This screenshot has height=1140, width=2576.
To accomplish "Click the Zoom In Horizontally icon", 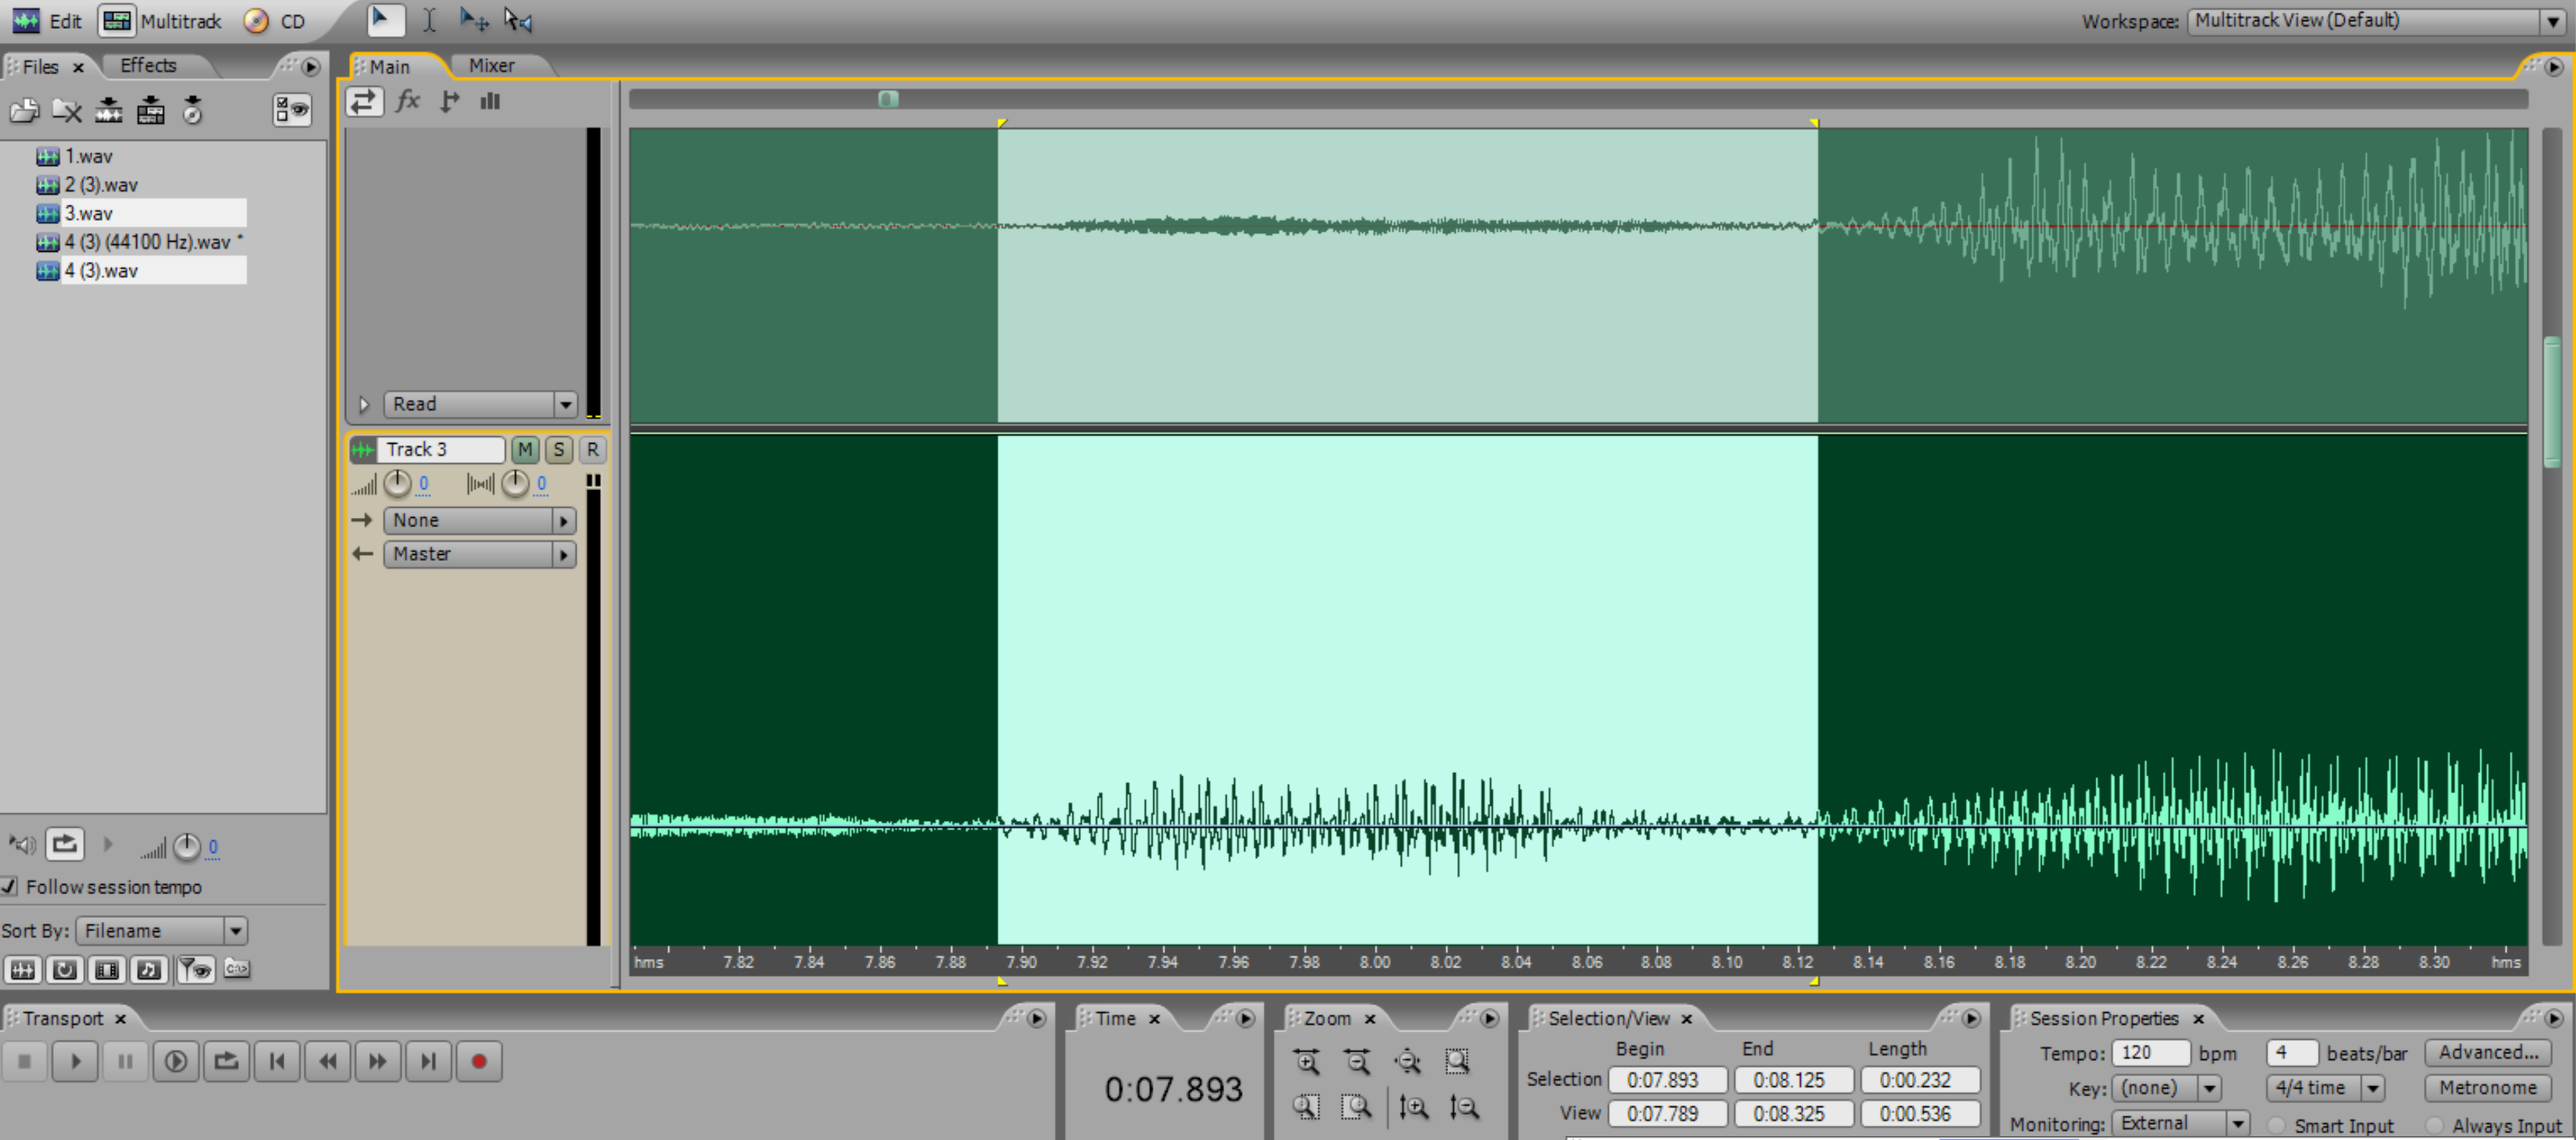I will [1306, 1061].
